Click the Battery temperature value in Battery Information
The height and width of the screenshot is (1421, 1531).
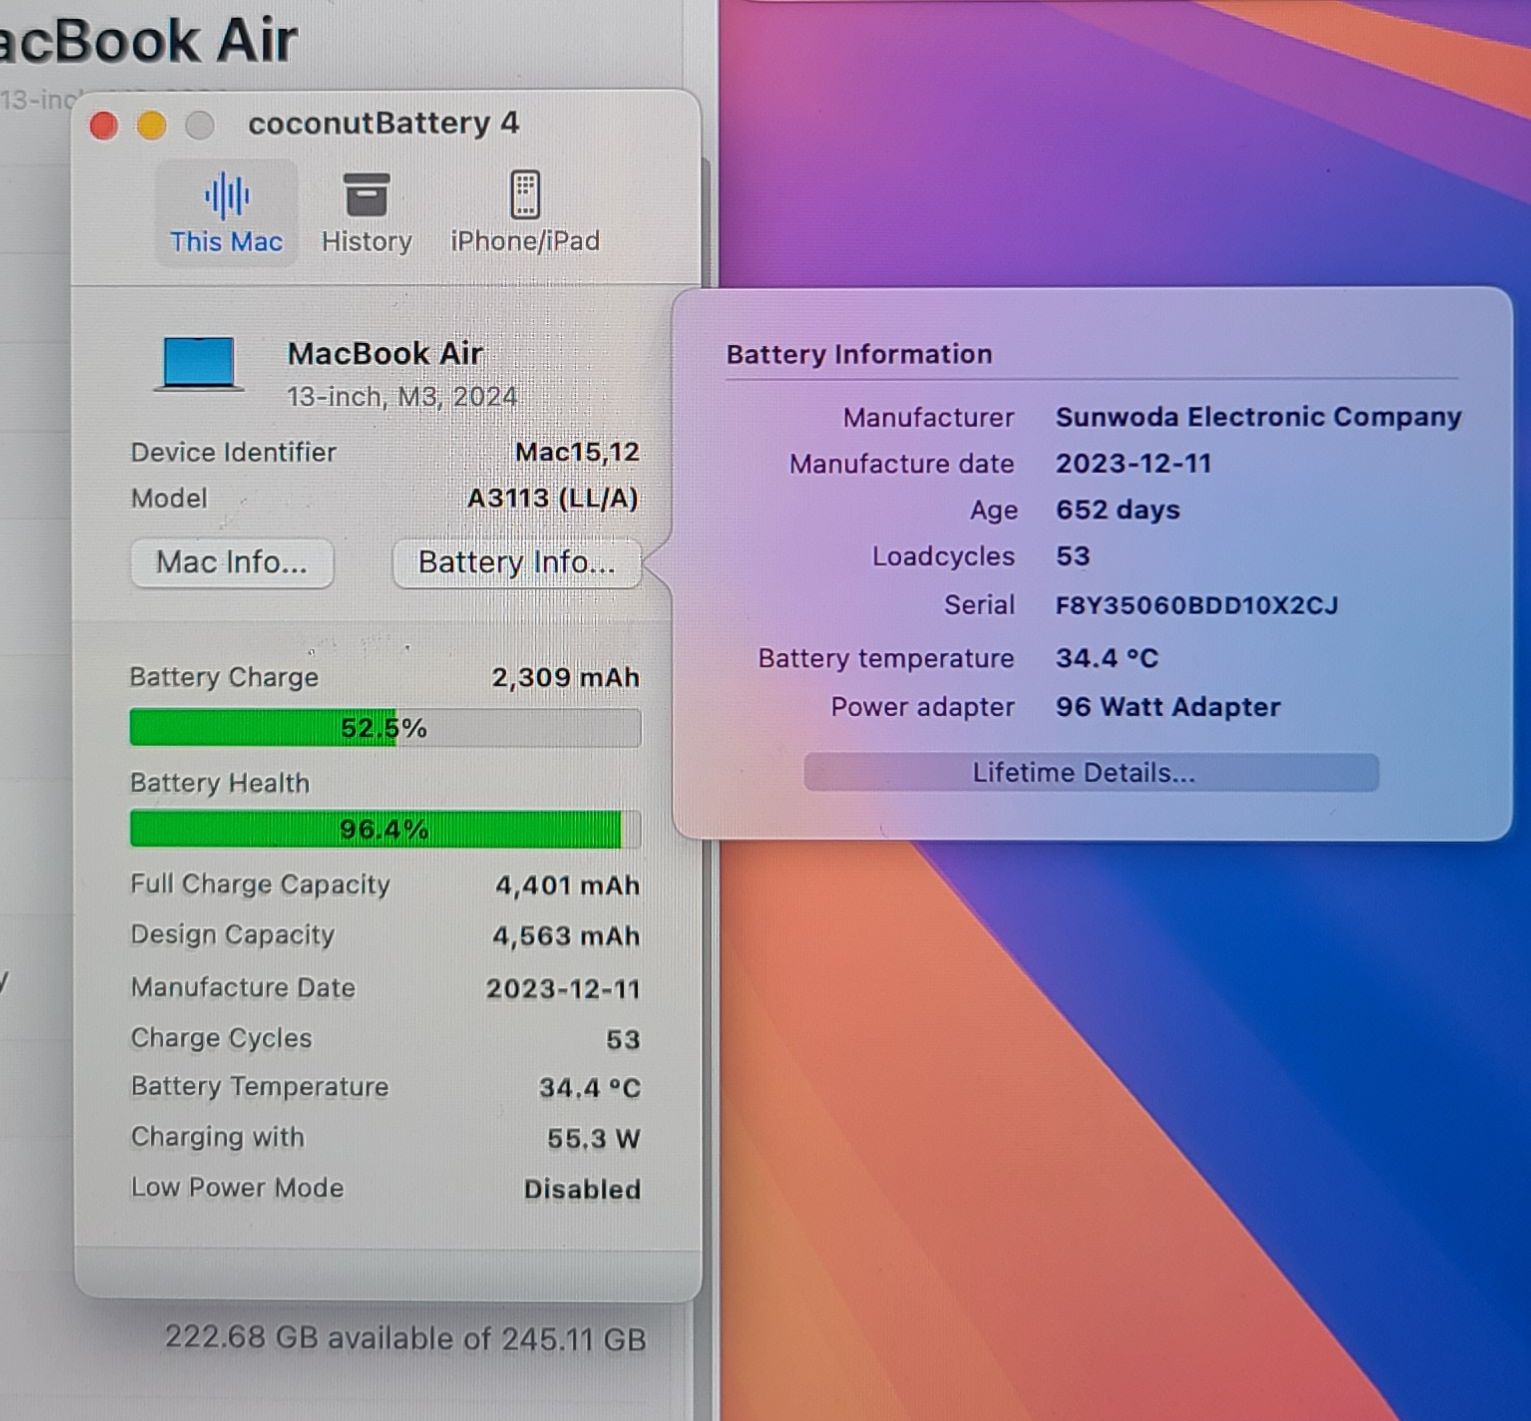click(1107, 658)
